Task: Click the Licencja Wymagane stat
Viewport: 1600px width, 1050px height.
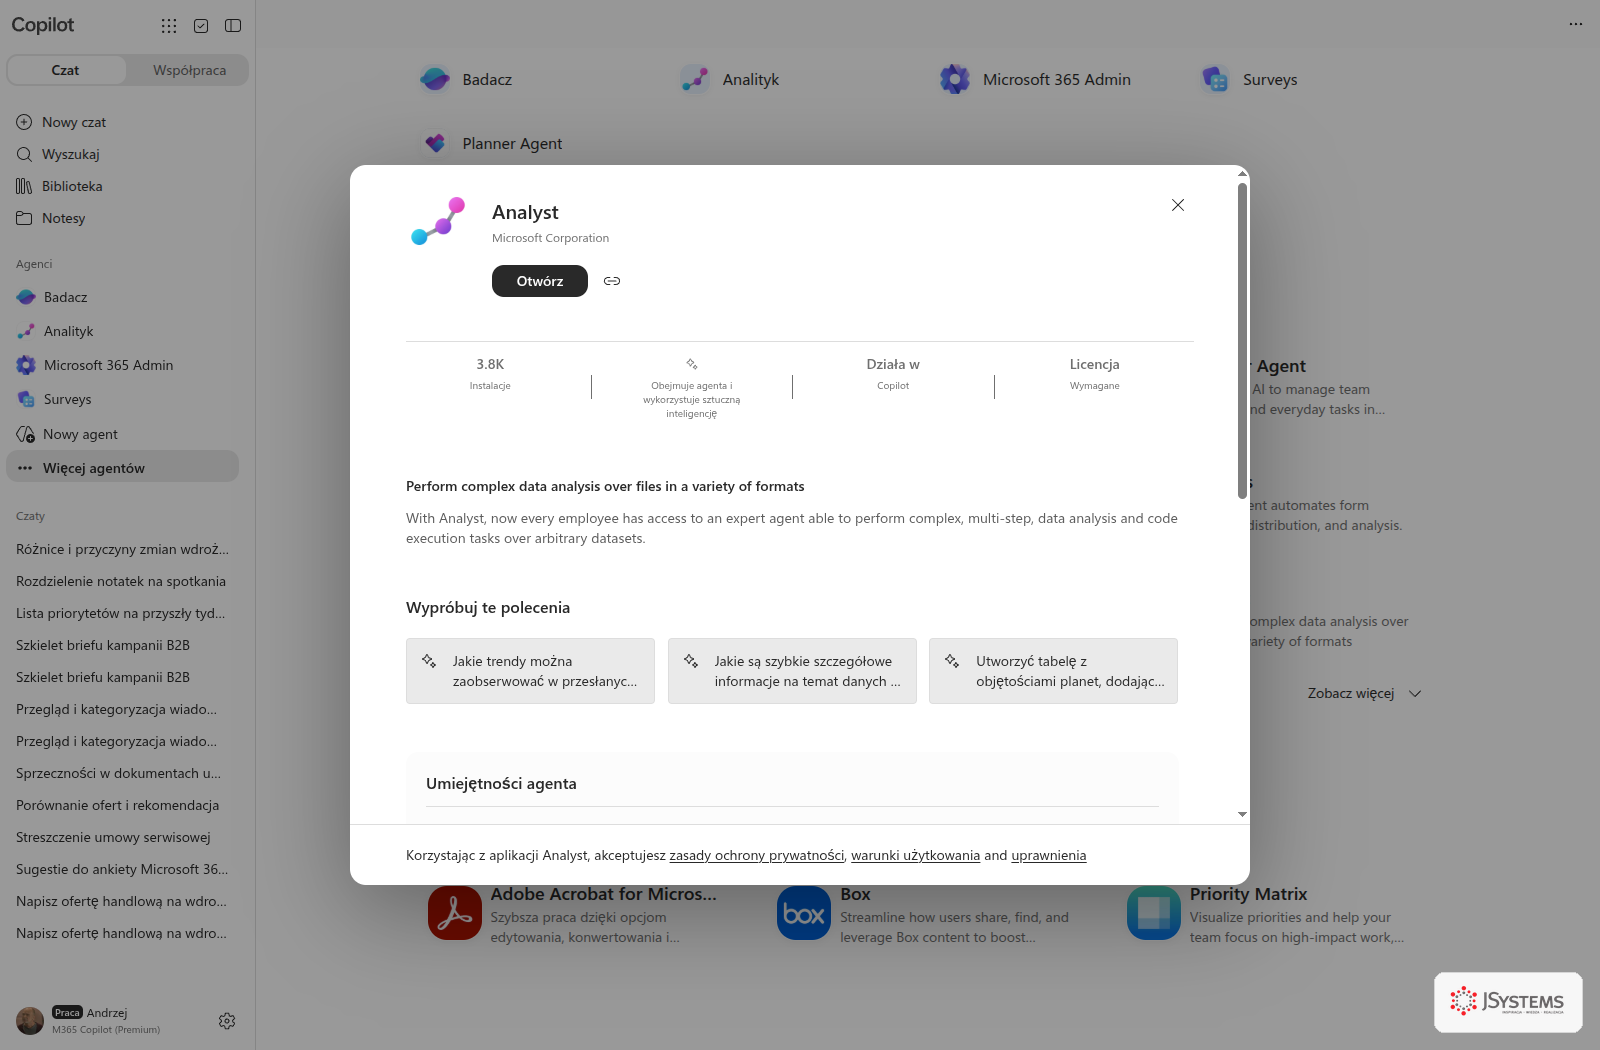Action: click(1095, 374)
